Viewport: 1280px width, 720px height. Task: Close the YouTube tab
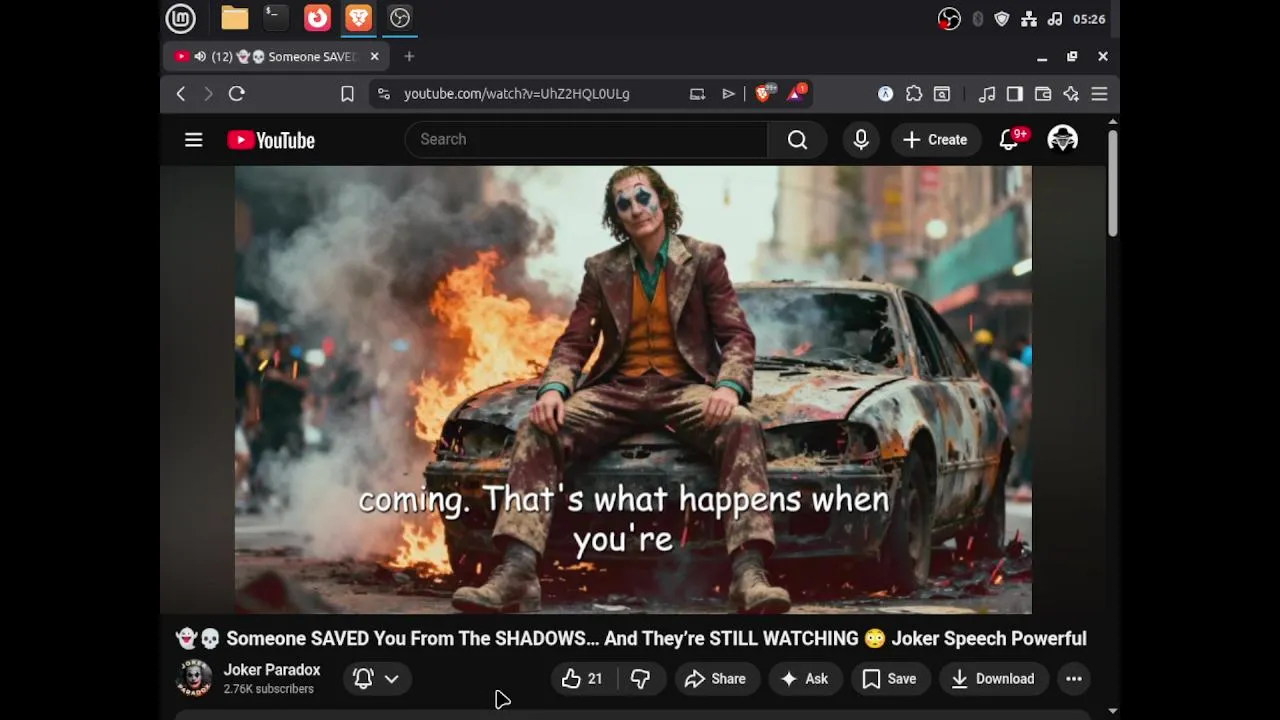pos(375,57)
